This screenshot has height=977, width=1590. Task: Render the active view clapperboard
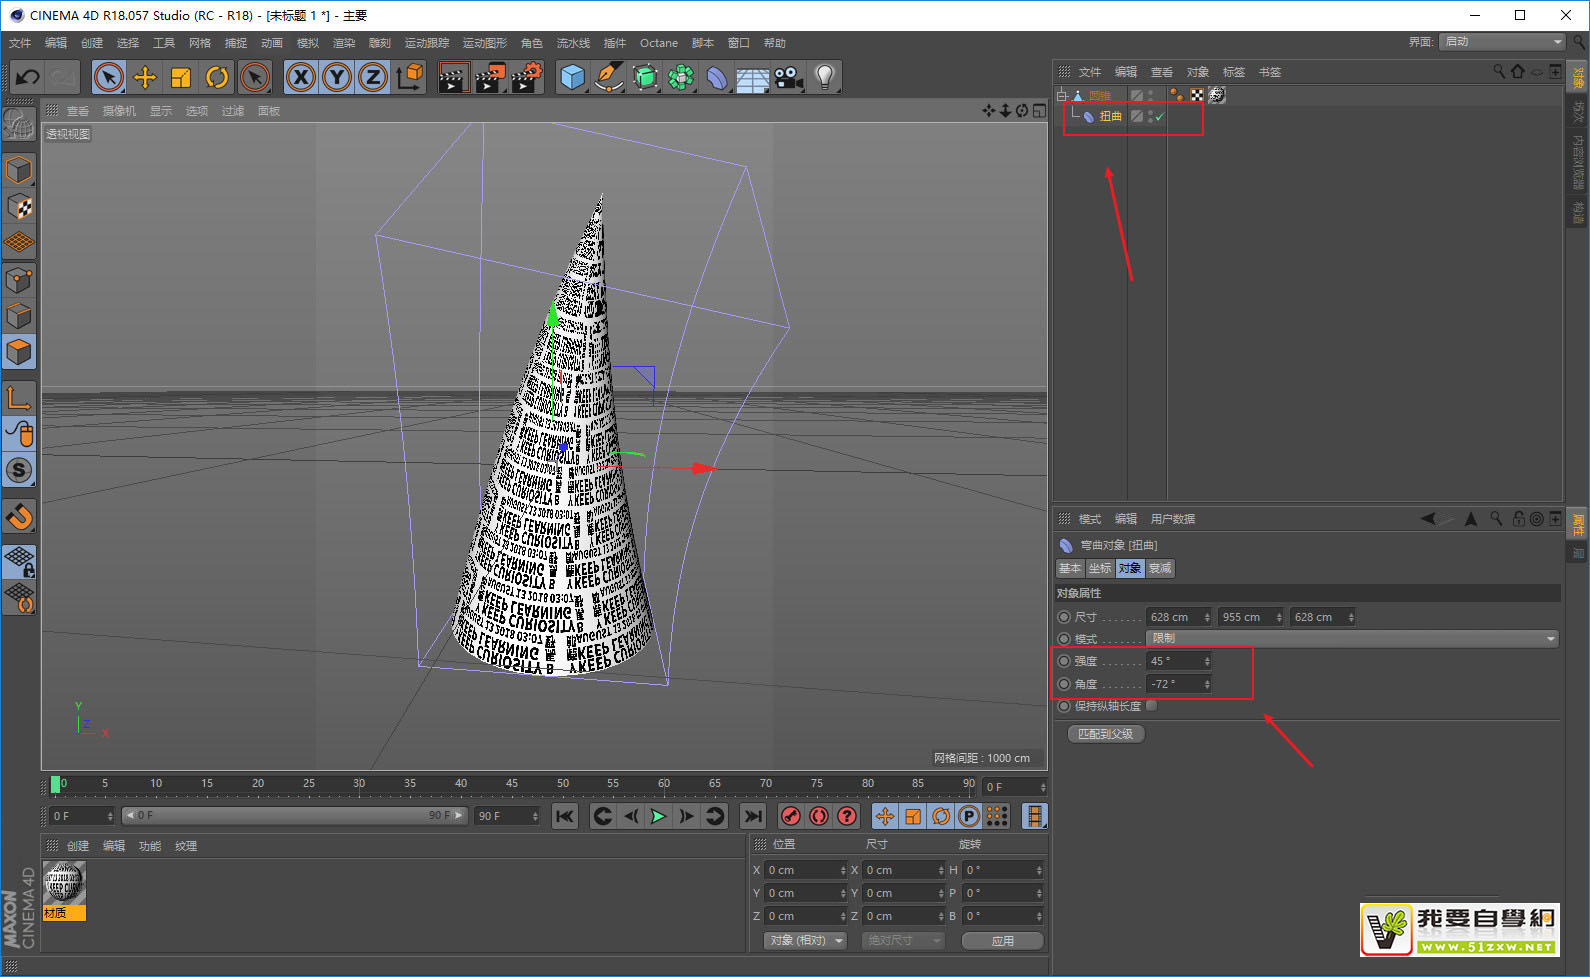(454, 77)
